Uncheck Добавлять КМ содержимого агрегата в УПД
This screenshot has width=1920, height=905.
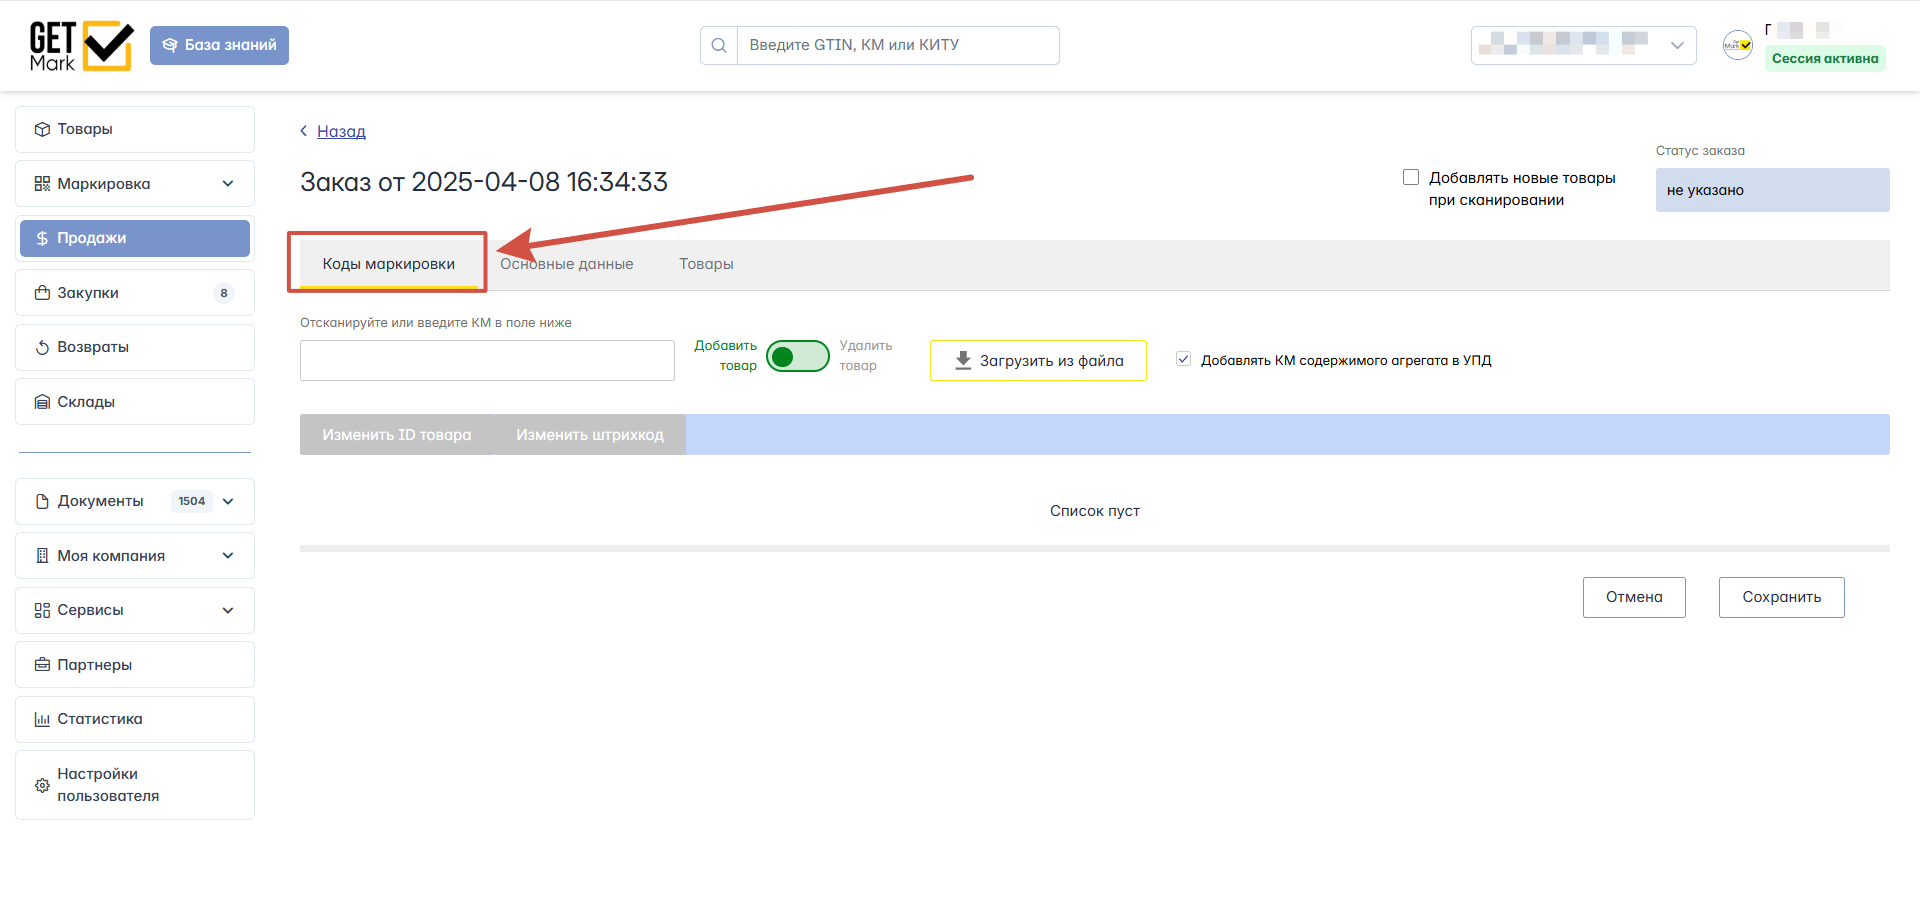coord(1184,359)
